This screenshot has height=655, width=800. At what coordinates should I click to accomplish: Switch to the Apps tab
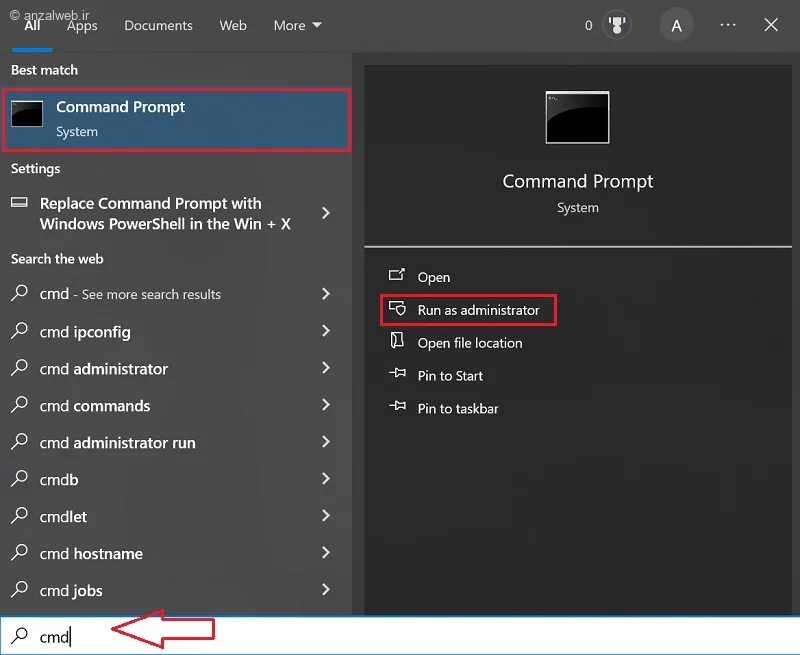(82, 25)
